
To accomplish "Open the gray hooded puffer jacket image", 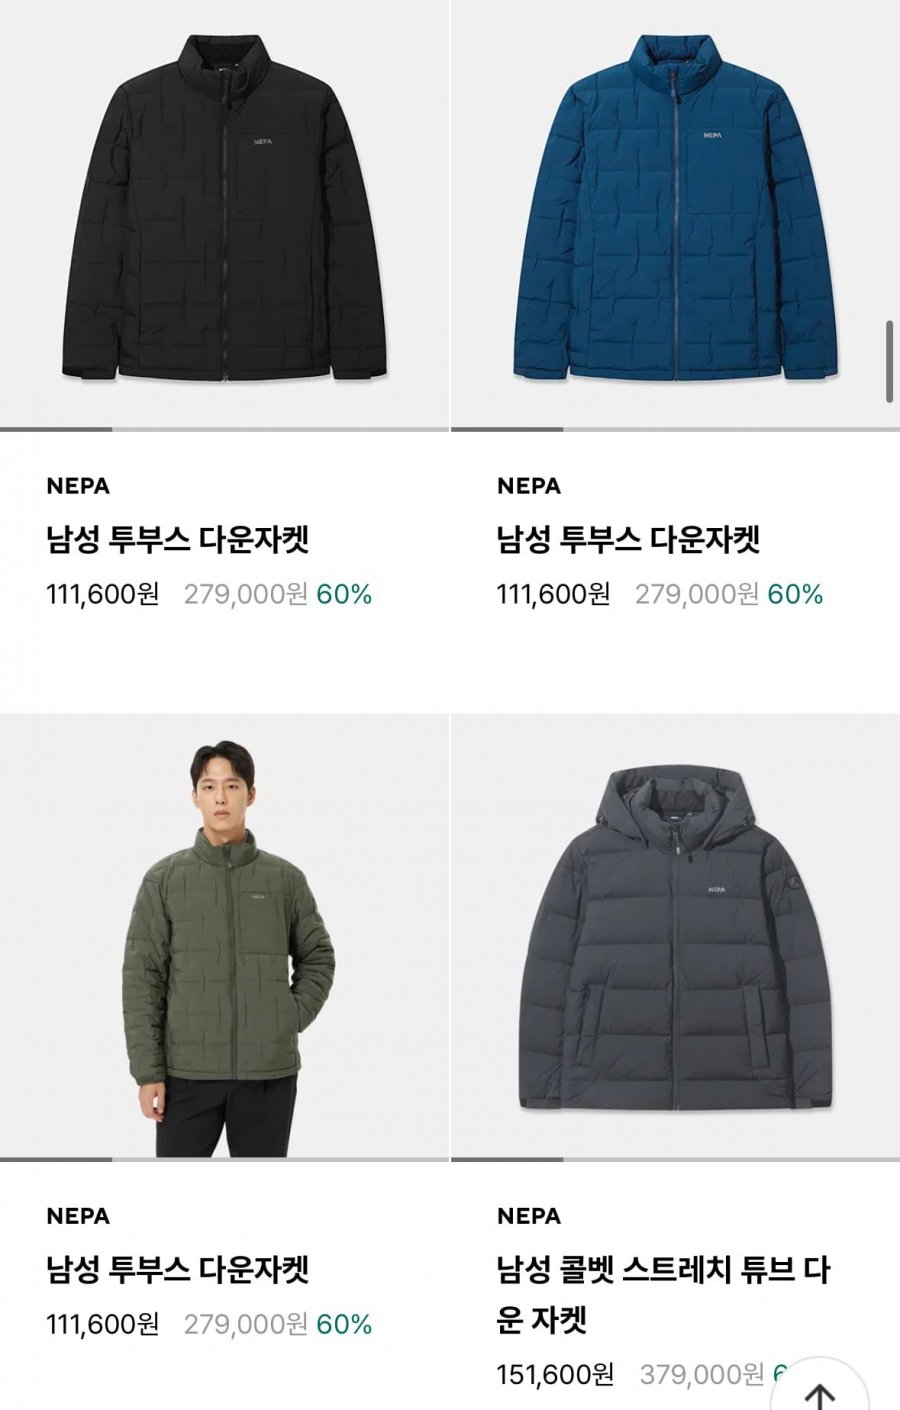I will coord(675,935).
